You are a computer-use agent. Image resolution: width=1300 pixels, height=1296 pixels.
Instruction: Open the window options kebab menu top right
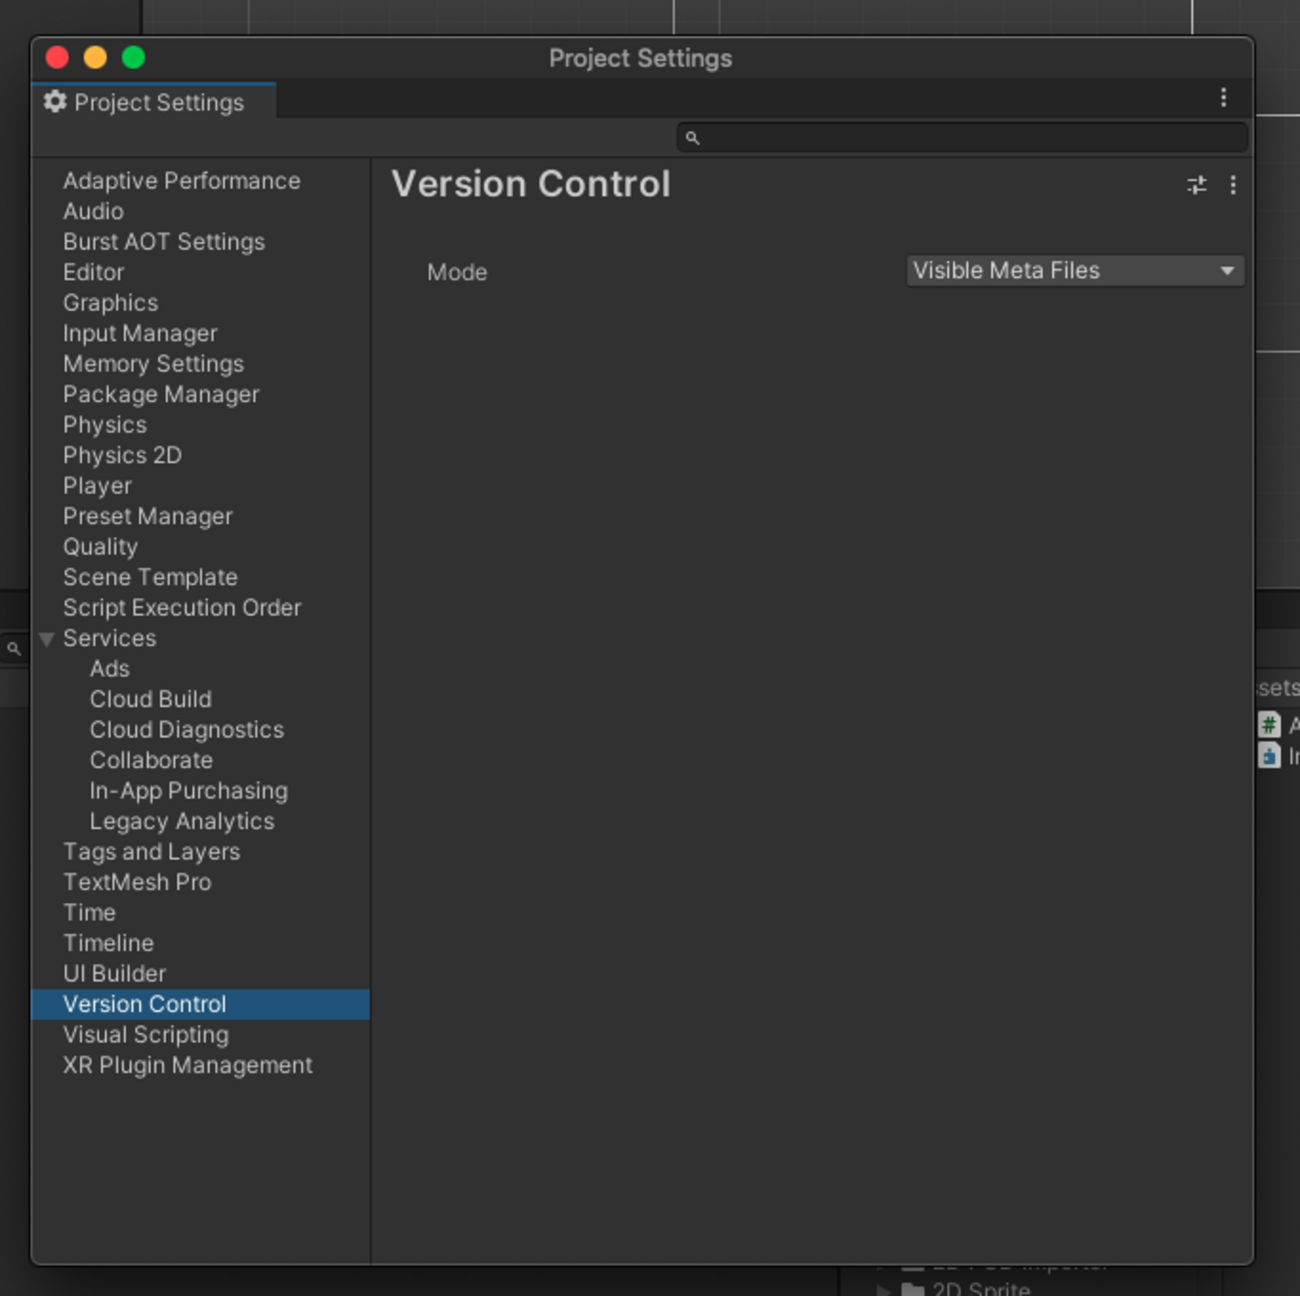[x=1222, y=97]
